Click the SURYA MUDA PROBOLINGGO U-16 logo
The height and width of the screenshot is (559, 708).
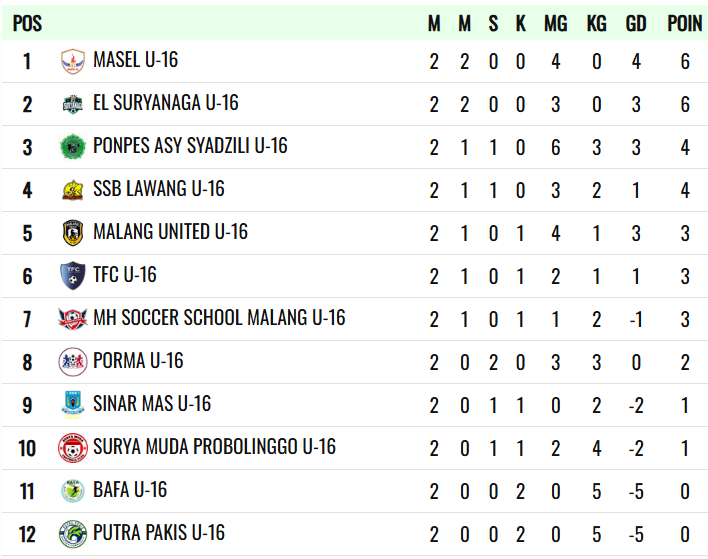pyautogui.click(x=73, y=448)
